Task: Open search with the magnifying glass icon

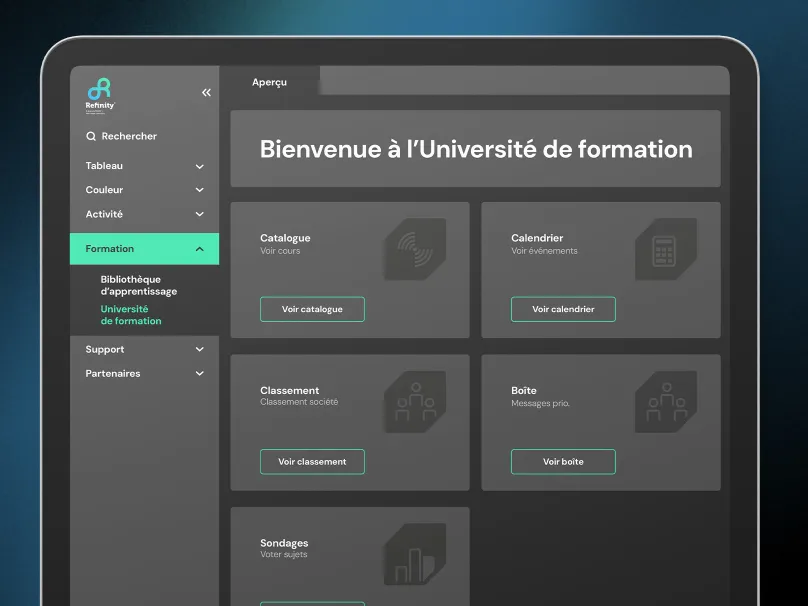Action: (x=91, y=135)
